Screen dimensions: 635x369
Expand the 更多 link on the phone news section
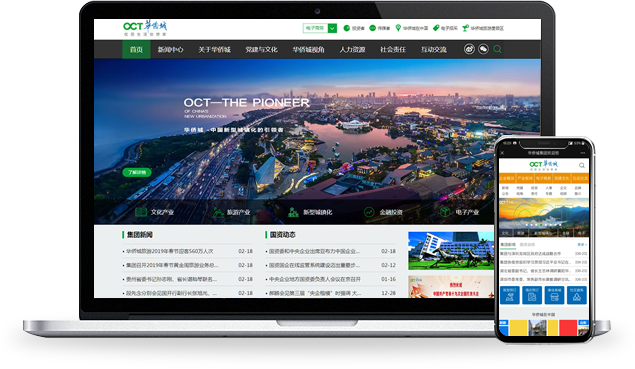pyautogui.click(x=582, y=244)
